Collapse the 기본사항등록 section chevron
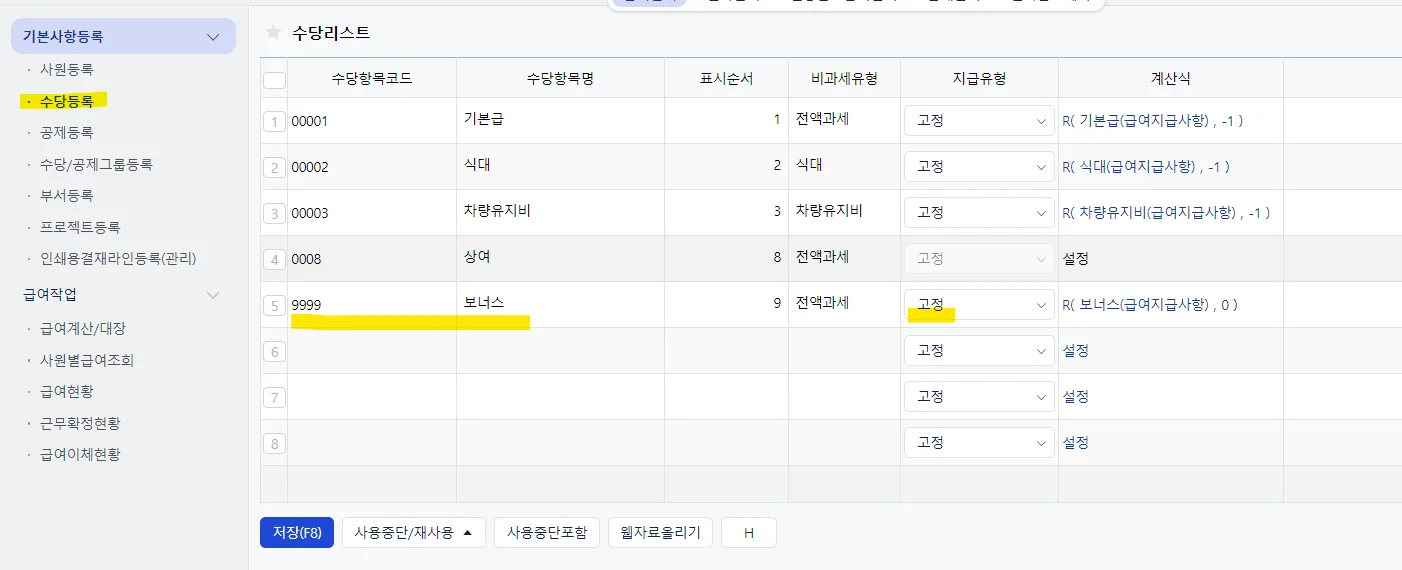1402x570 pixels. [212, 37]
